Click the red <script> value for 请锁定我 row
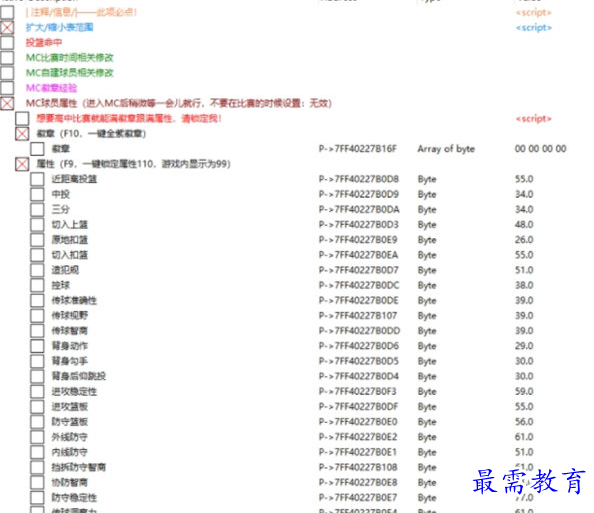The height and width of the screenshot is (513, 594). pos(533,119)
